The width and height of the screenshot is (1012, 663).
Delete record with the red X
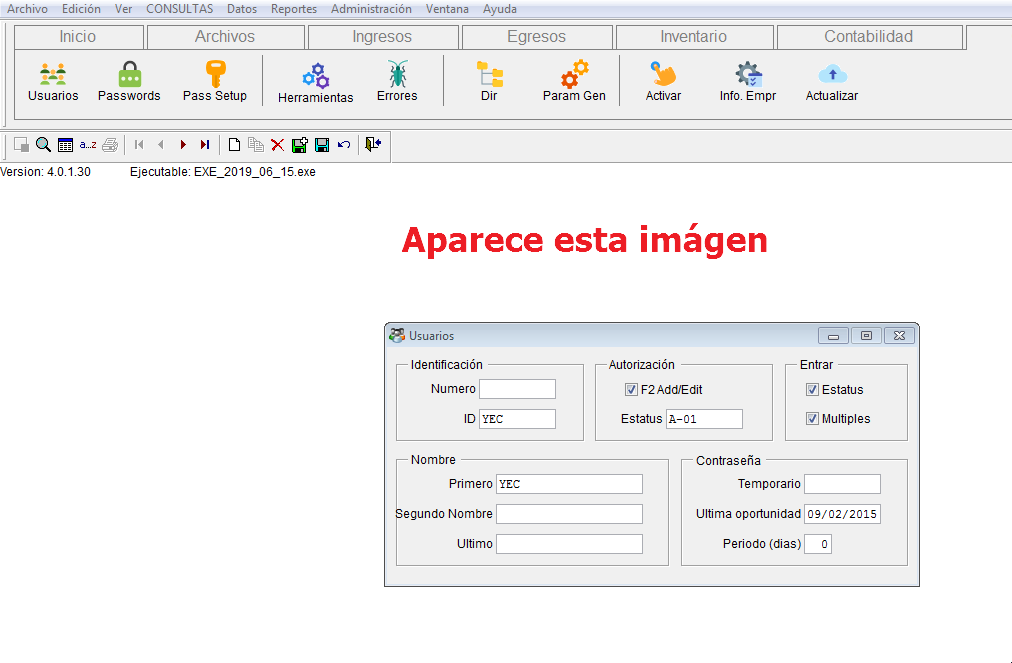click(x=278, y=145)
